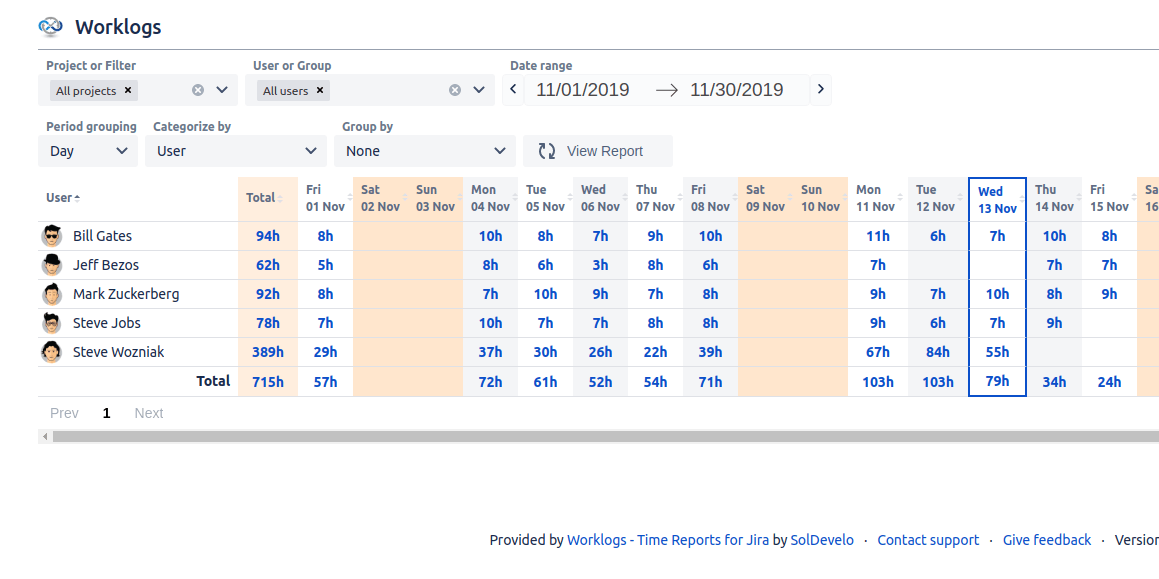Toggle sorting on the Total column header

pyautogui.click(x=282, y=197)
